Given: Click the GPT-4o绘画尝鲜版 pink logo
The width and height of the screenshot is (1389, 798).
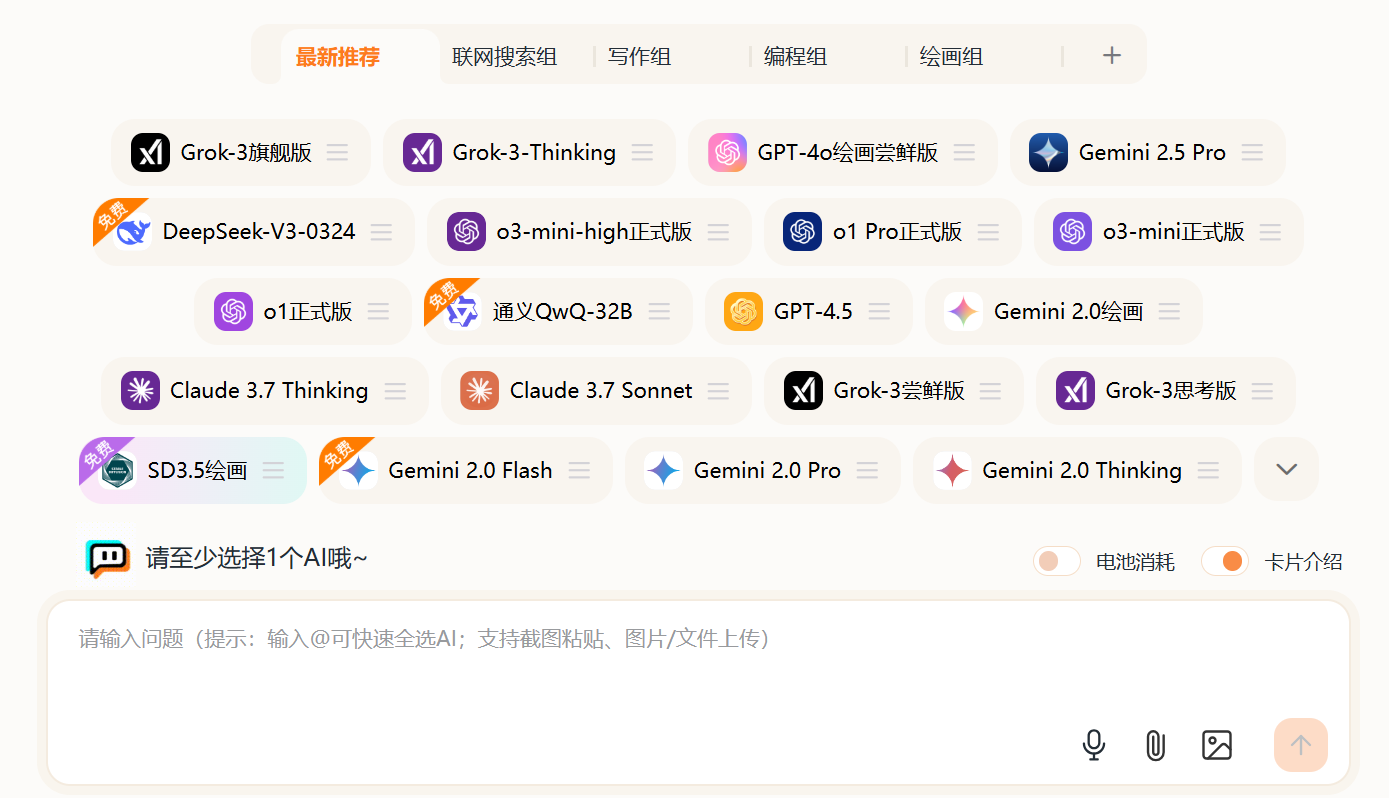Looking at the screenshot, I should [x=727, y=153].
